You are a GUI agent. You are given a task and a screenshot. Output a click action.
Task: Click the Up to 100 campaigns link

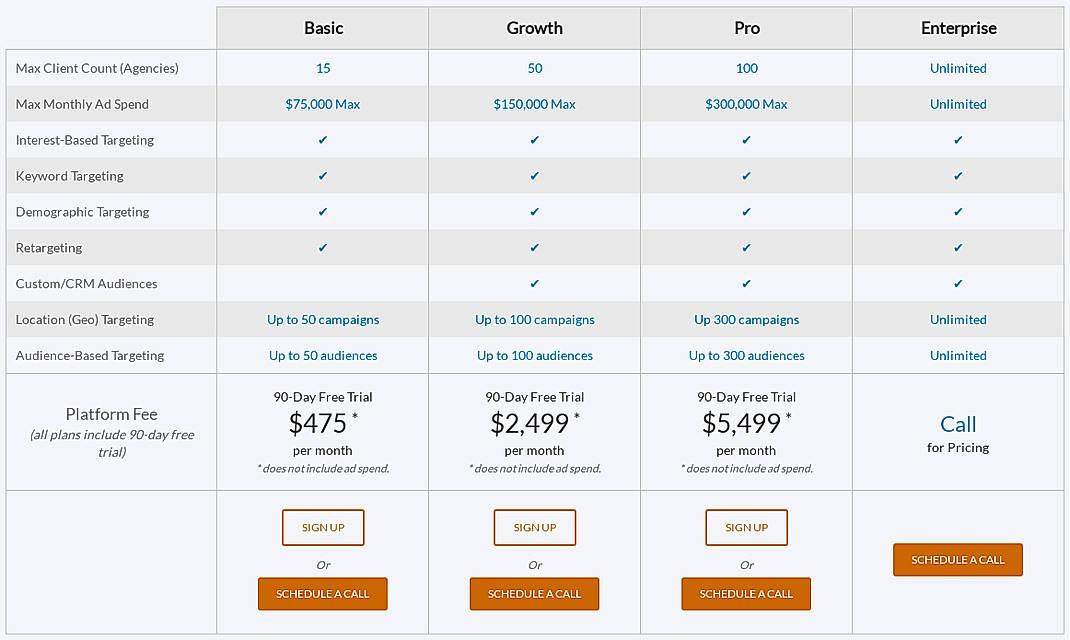click(x=534, y=319)
